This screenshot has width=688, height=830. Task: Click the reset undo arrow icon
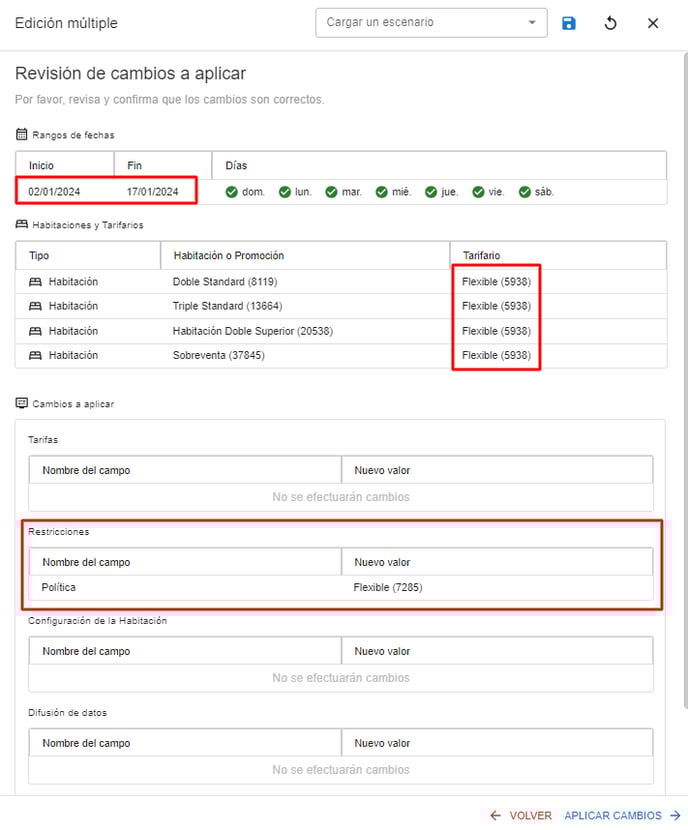pos(611,23)
